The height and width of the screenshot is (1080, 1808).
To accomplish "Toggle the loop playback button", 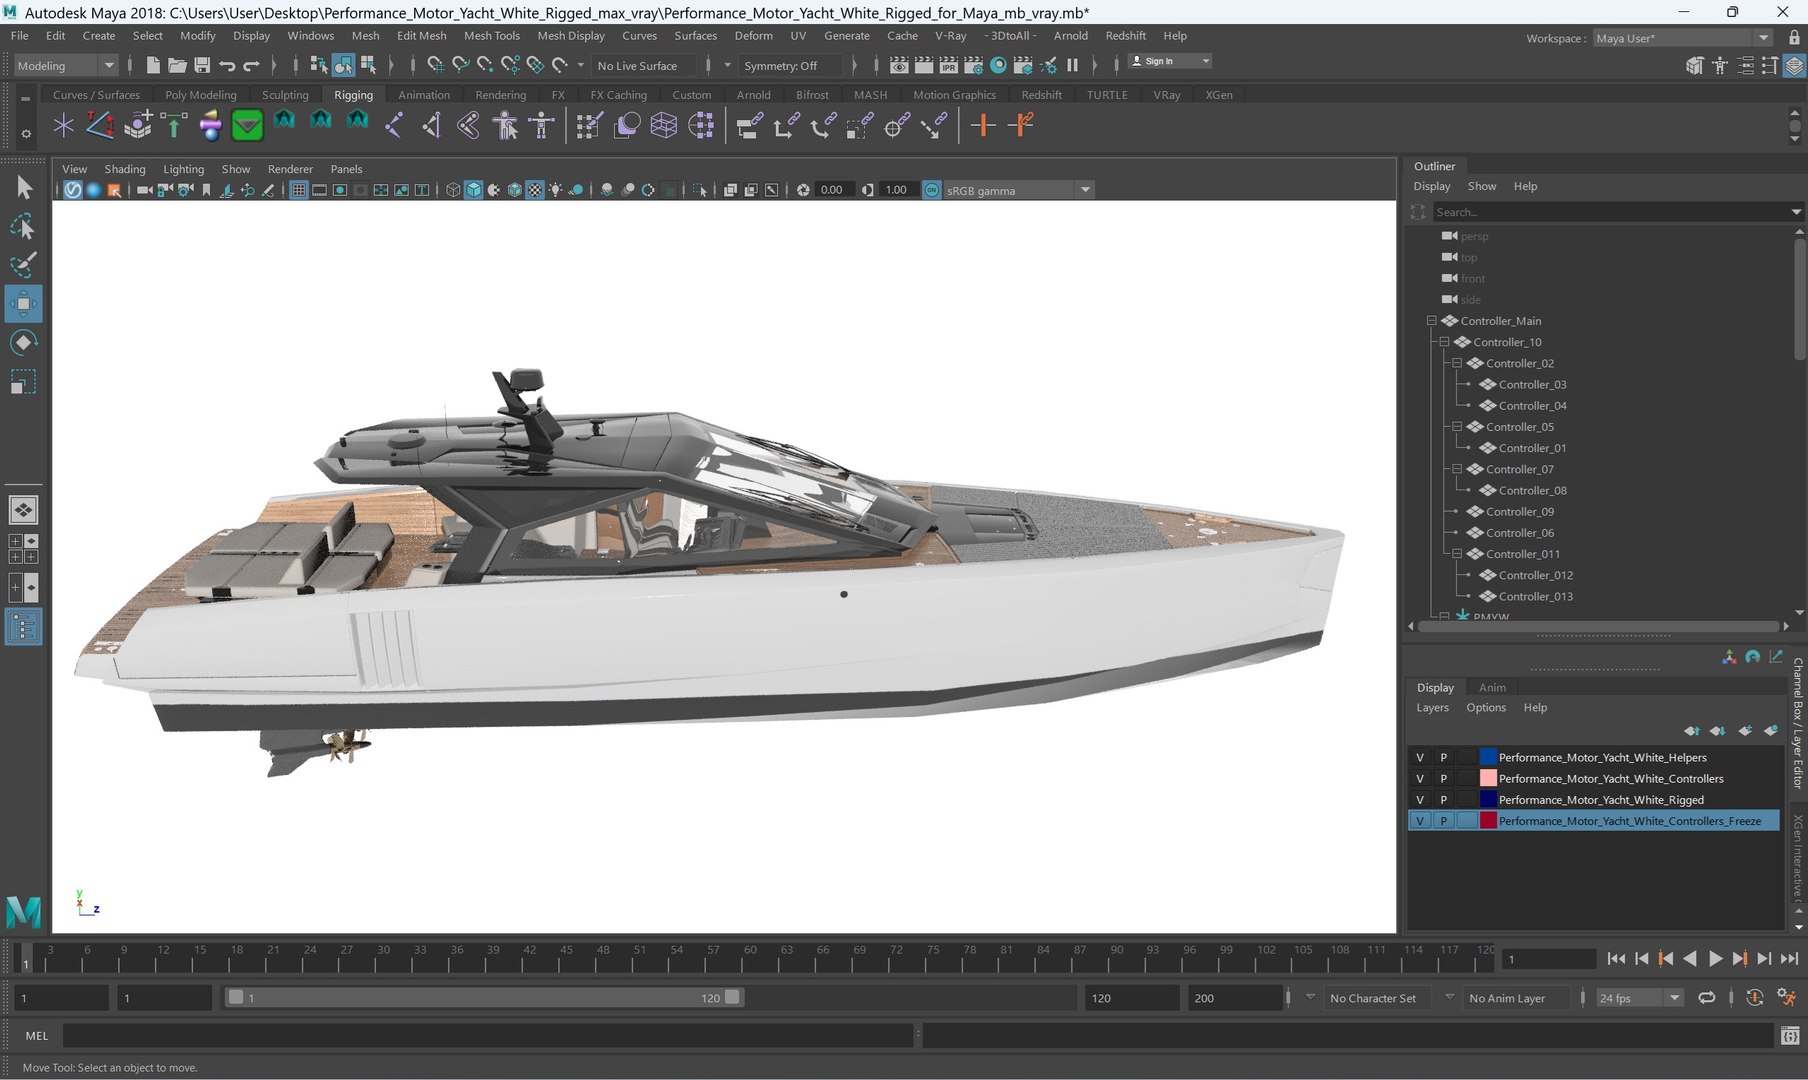I will pyautogui.click(x=1707, y=997).
